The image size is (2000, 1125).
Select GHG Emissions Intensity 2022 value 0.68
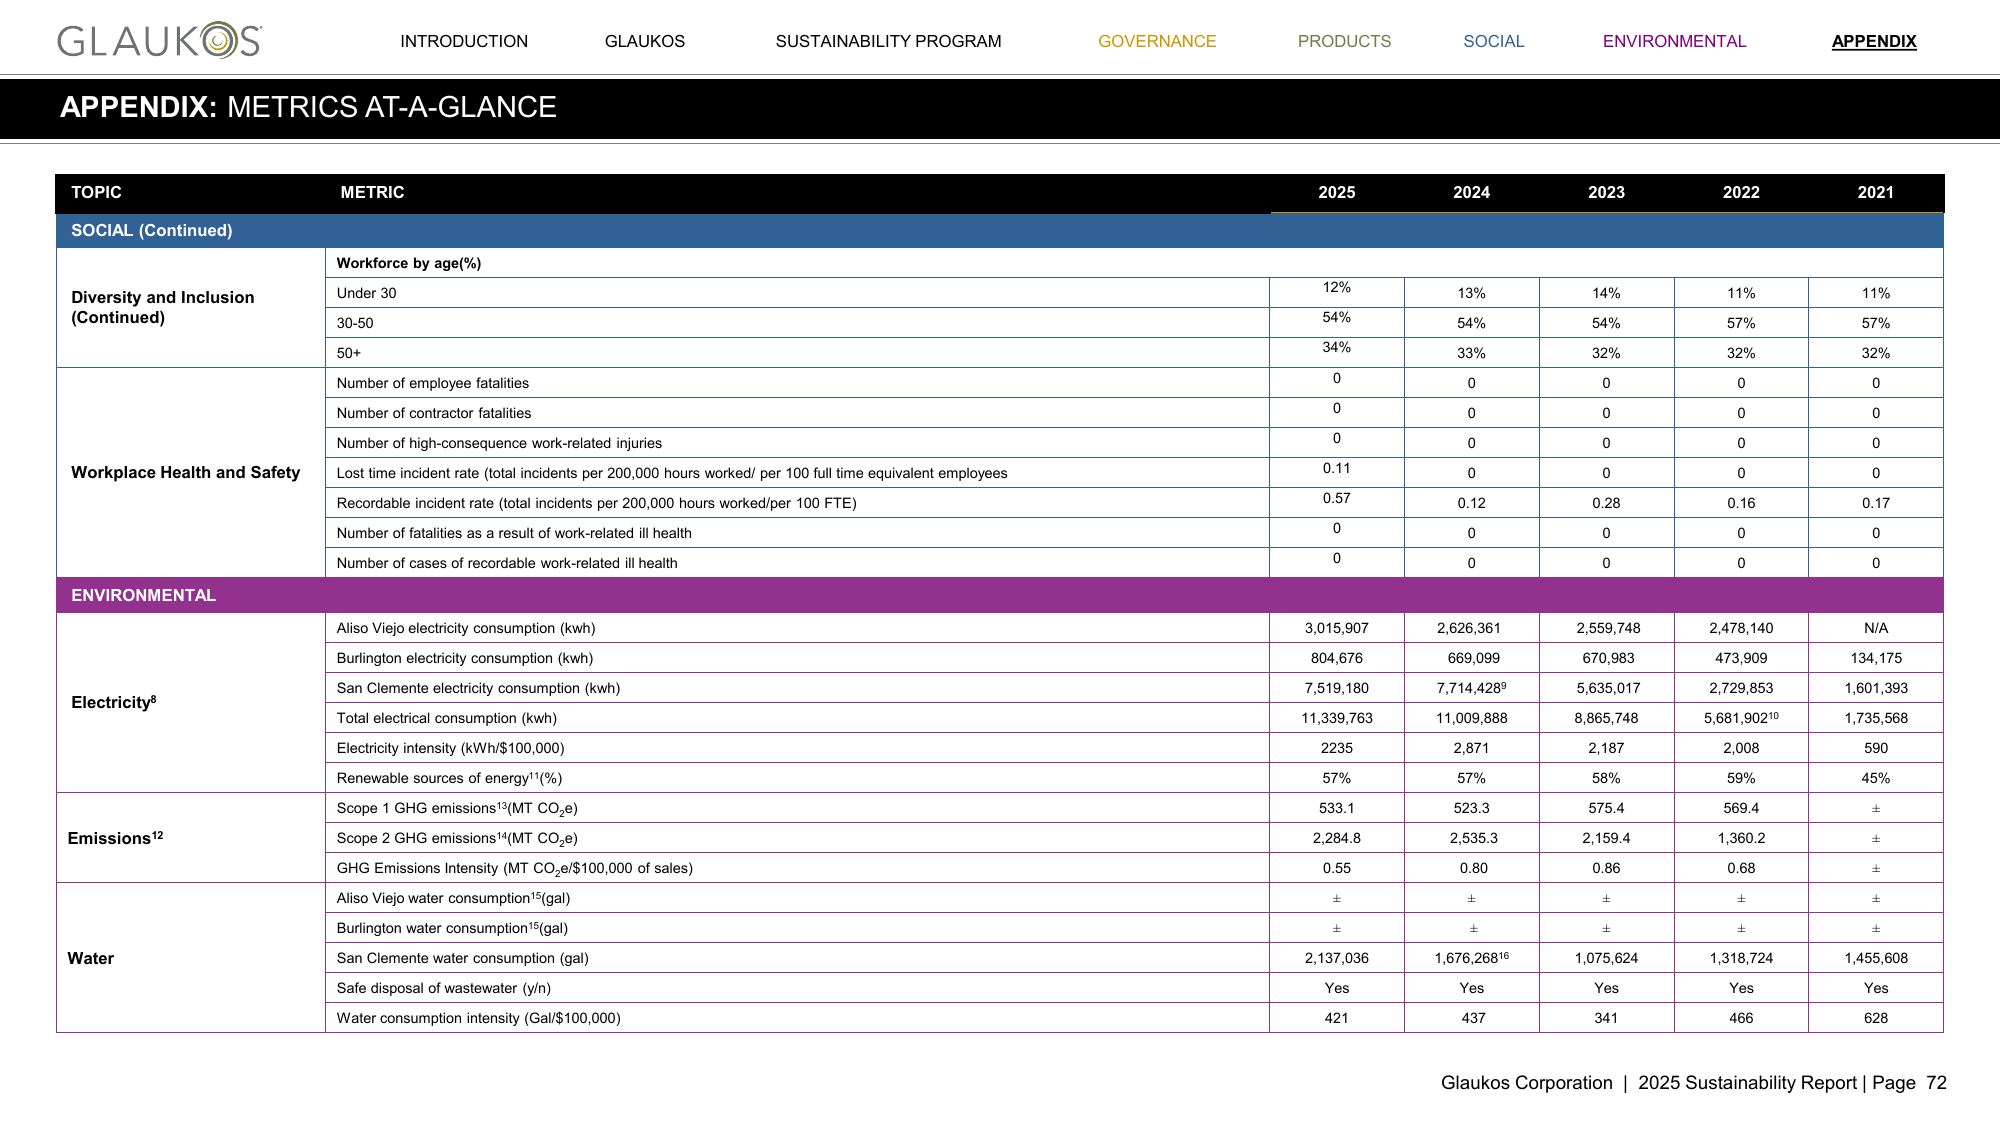tap(1741, 868)
